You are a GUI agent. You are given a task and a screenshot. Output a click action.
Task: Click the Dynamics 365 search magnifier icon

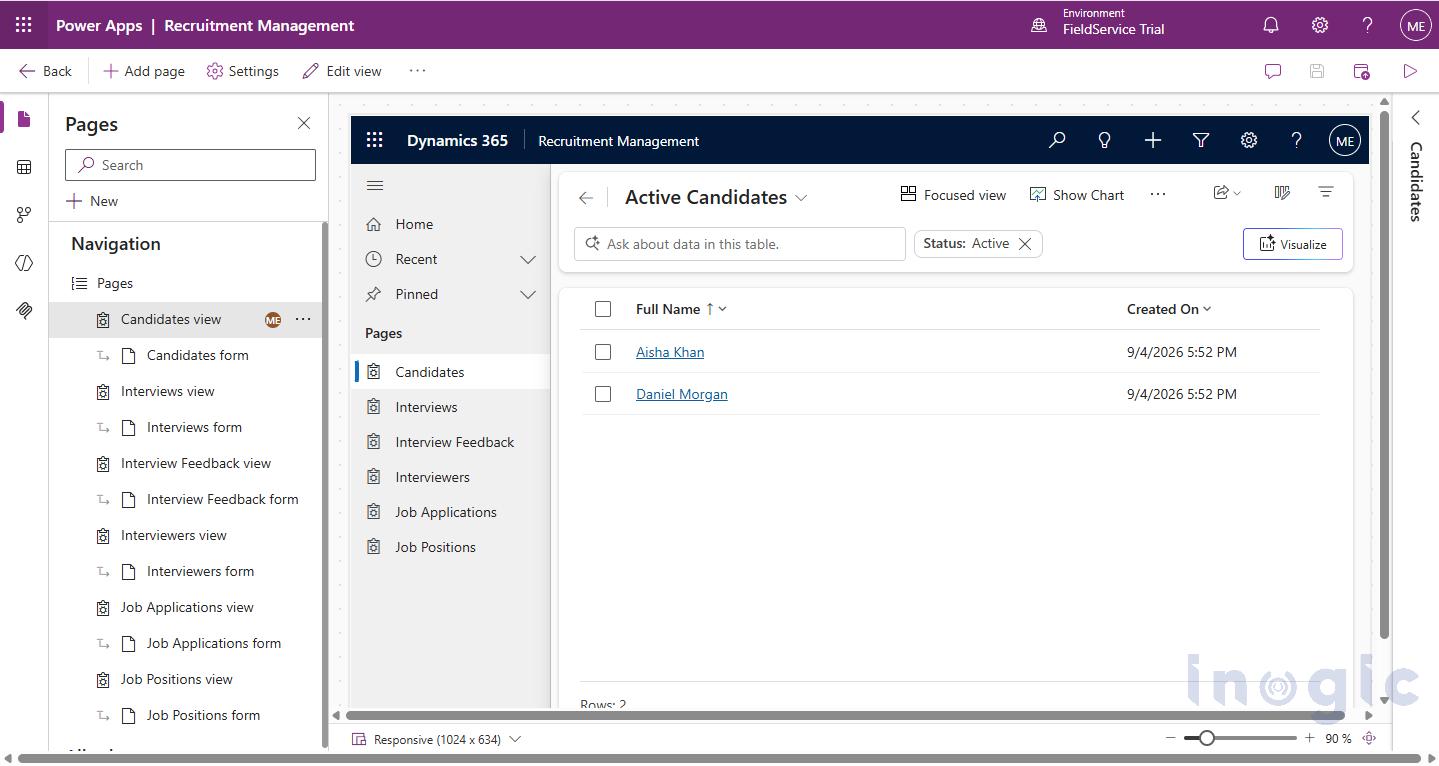(x=1057, y=141)
